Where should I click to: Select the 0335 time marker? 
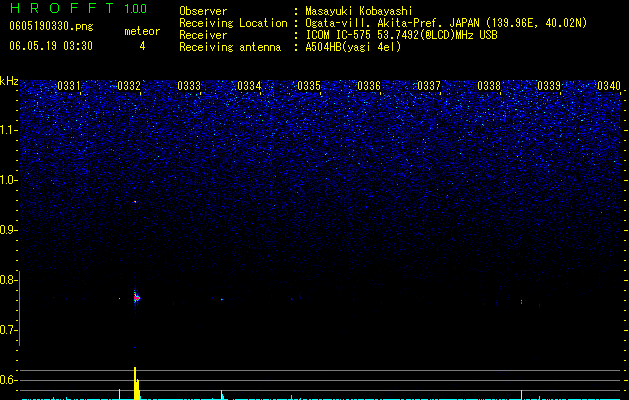309,86
